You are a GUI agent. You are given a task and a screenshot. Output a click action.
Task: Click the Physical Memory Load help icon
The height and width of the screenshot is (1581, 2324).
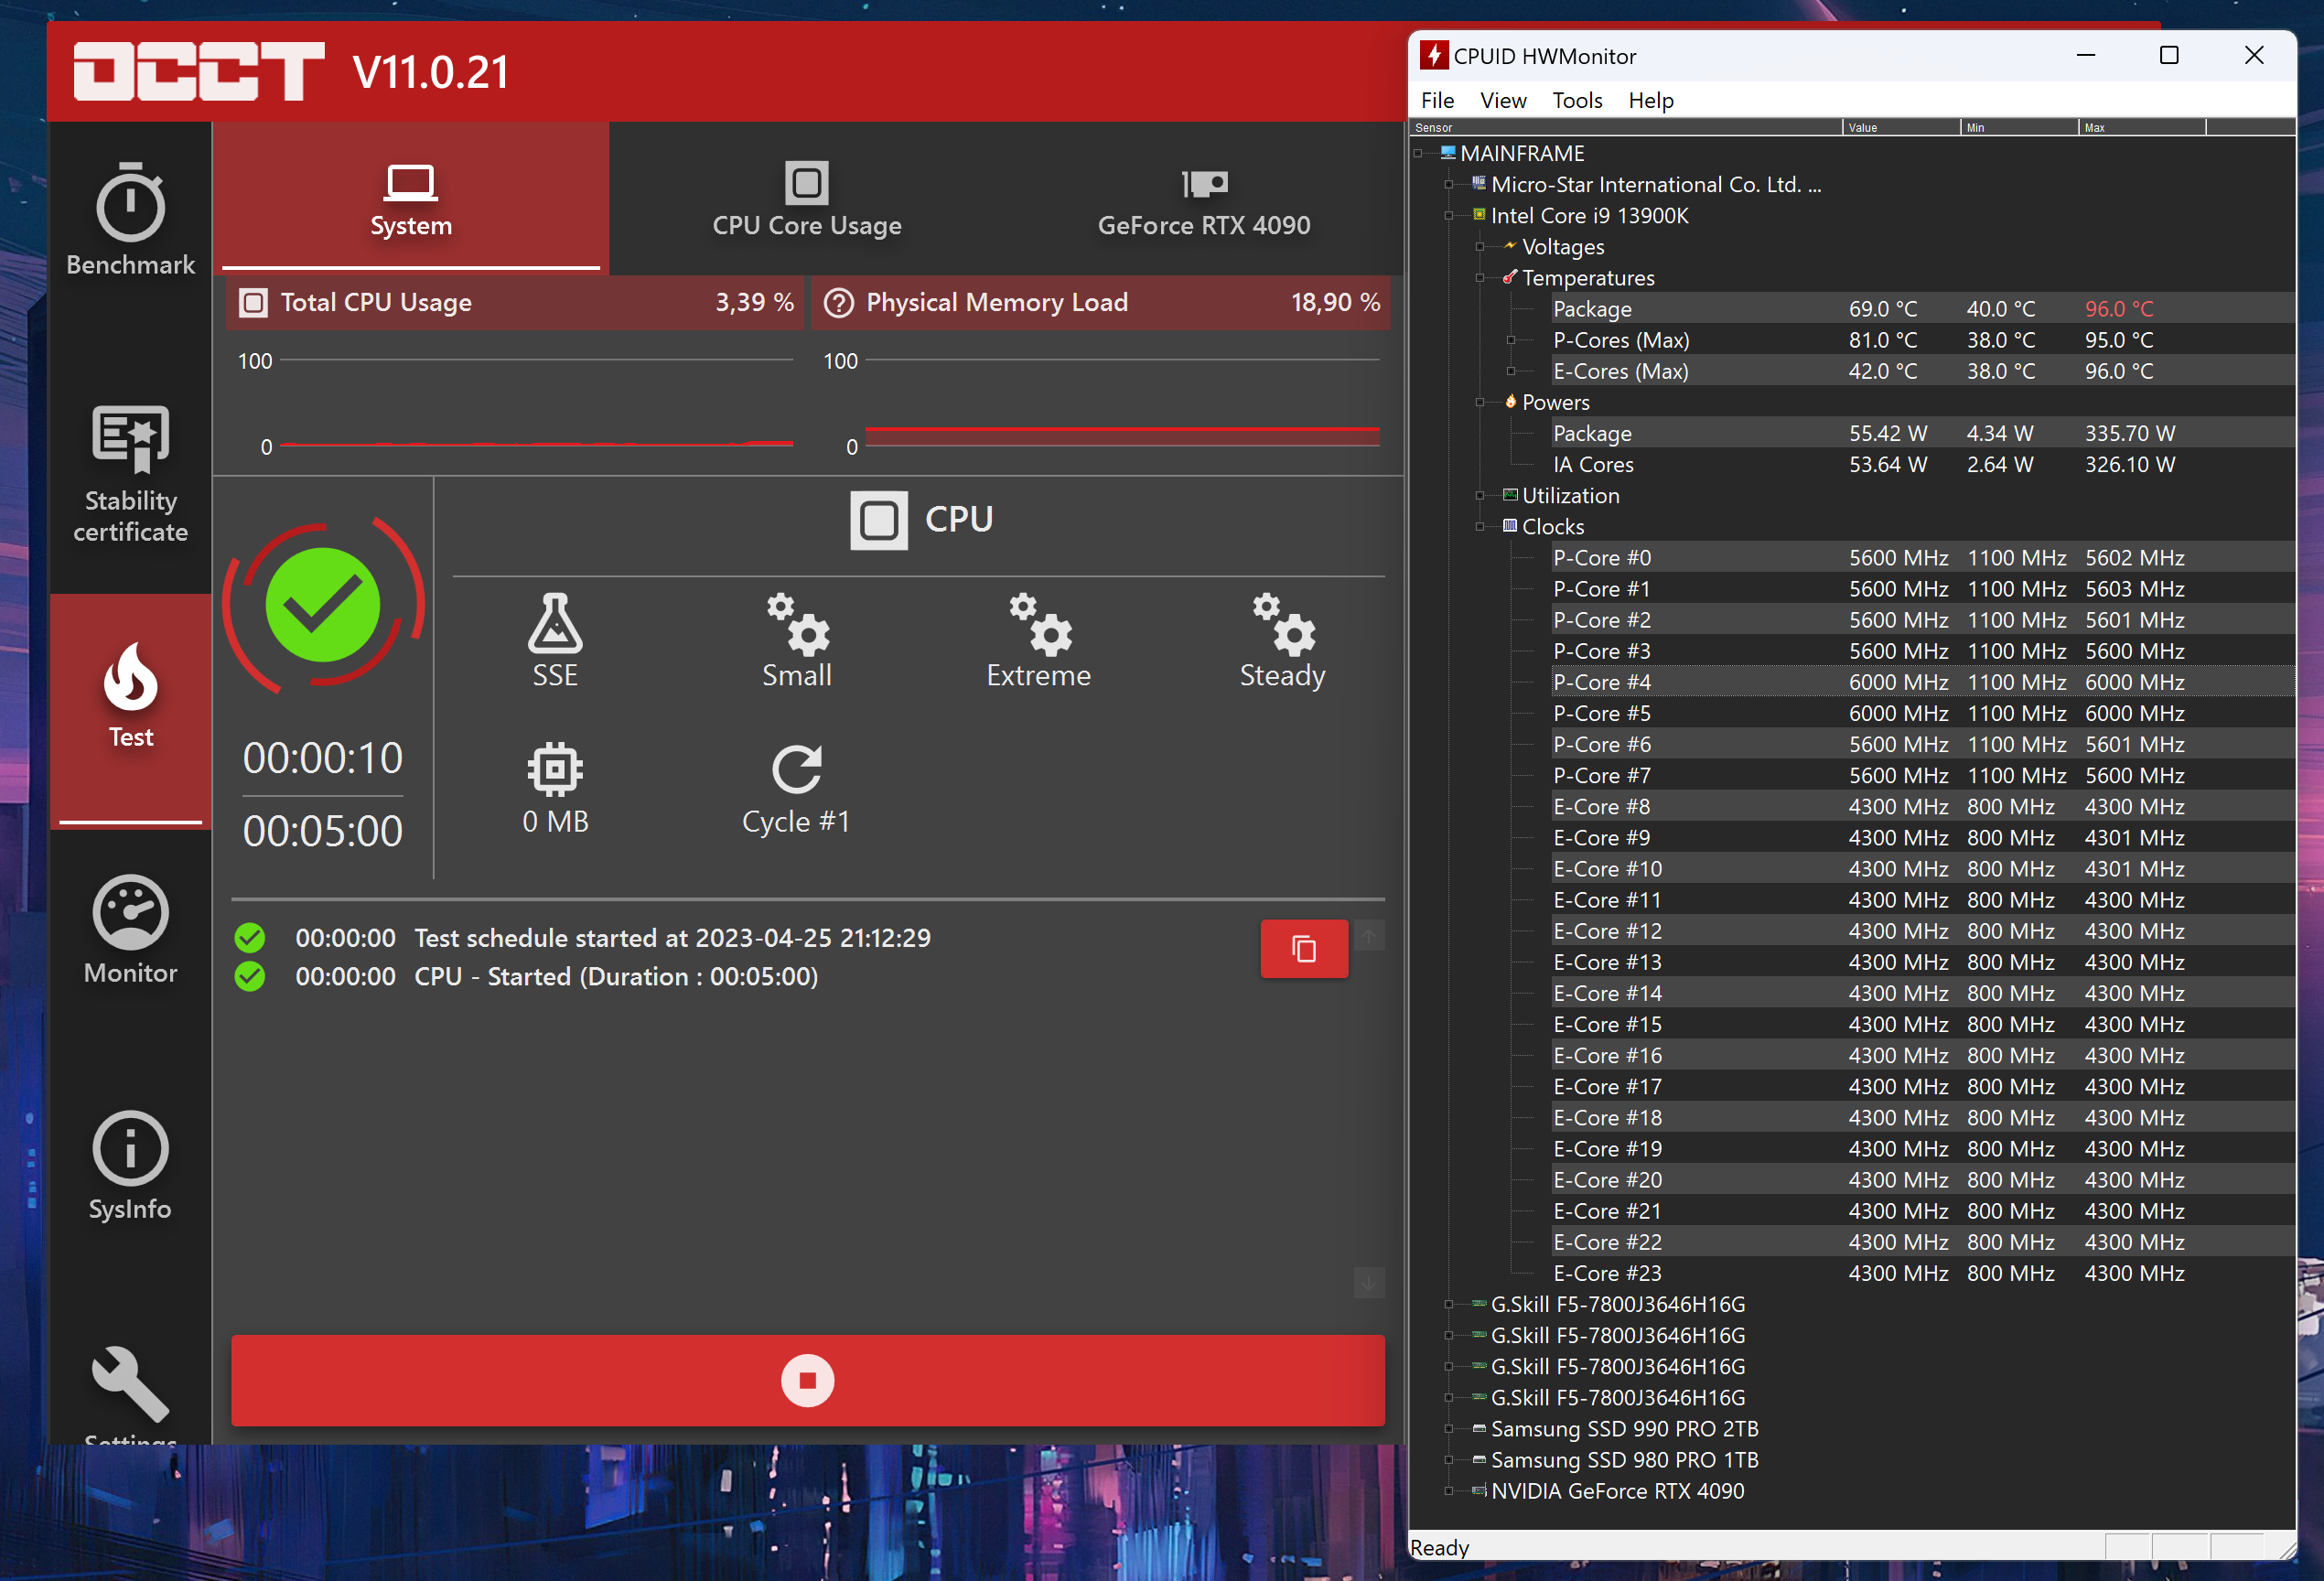click(x=838, y=302)
